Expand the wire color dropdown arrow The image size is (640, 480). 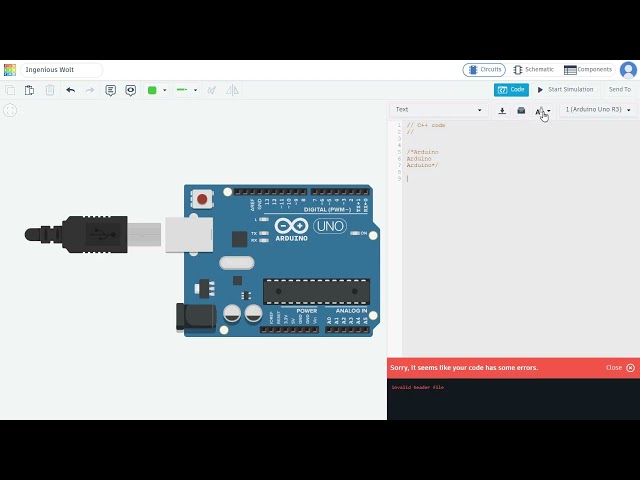[165, 90]
